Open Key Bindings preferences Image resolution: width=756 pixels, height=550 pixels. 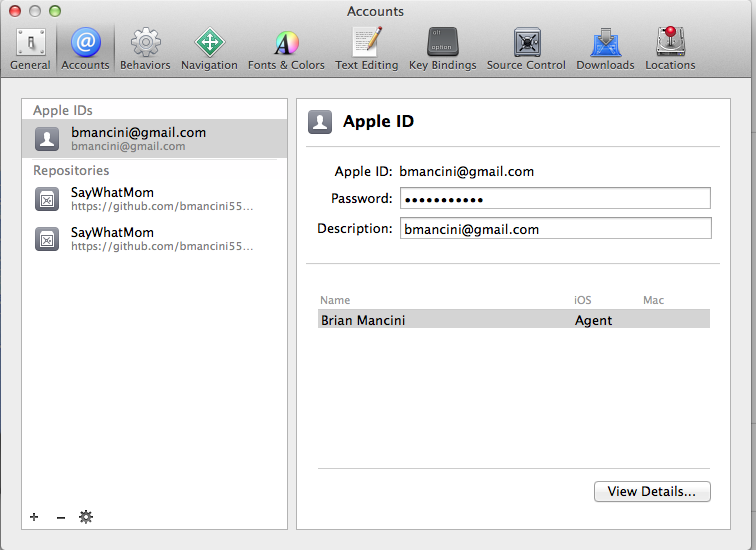point(443,49)
